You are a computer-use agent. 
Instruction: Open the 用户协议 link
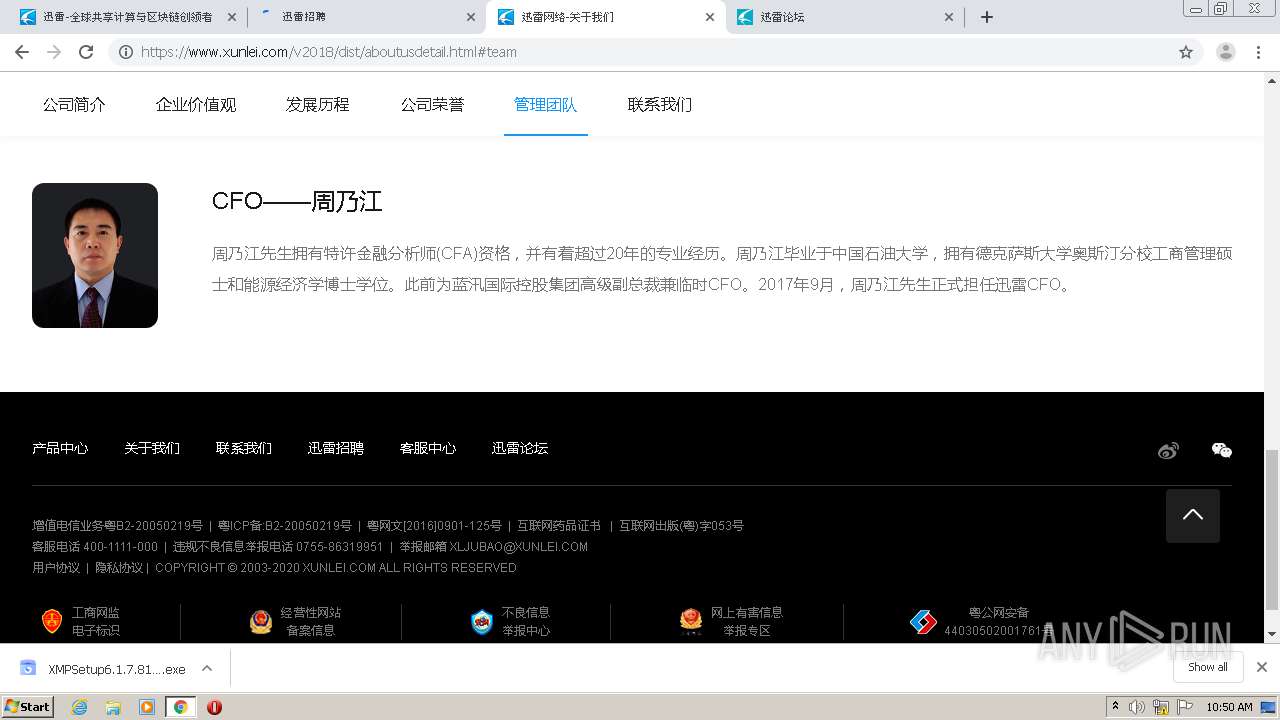56,567
